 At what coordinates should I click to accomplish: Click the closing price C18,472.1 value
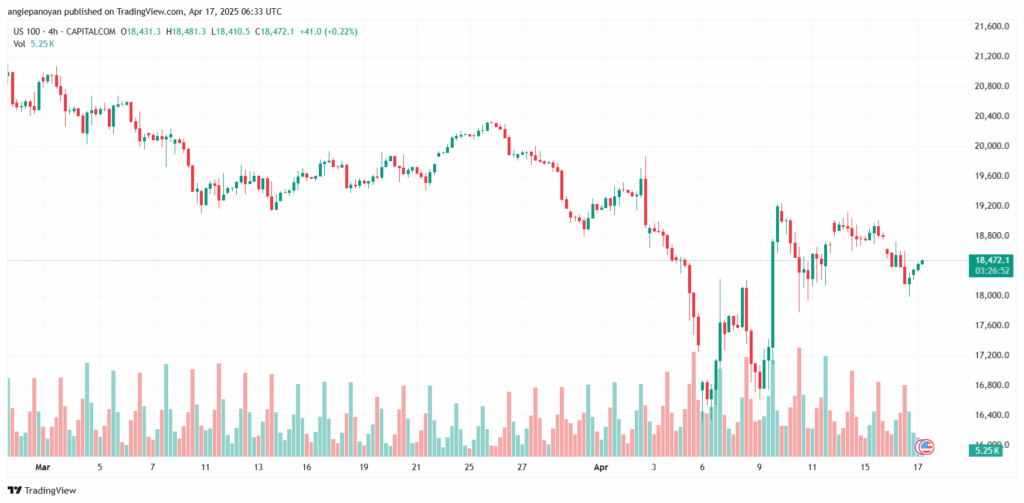tap(276, 32)
